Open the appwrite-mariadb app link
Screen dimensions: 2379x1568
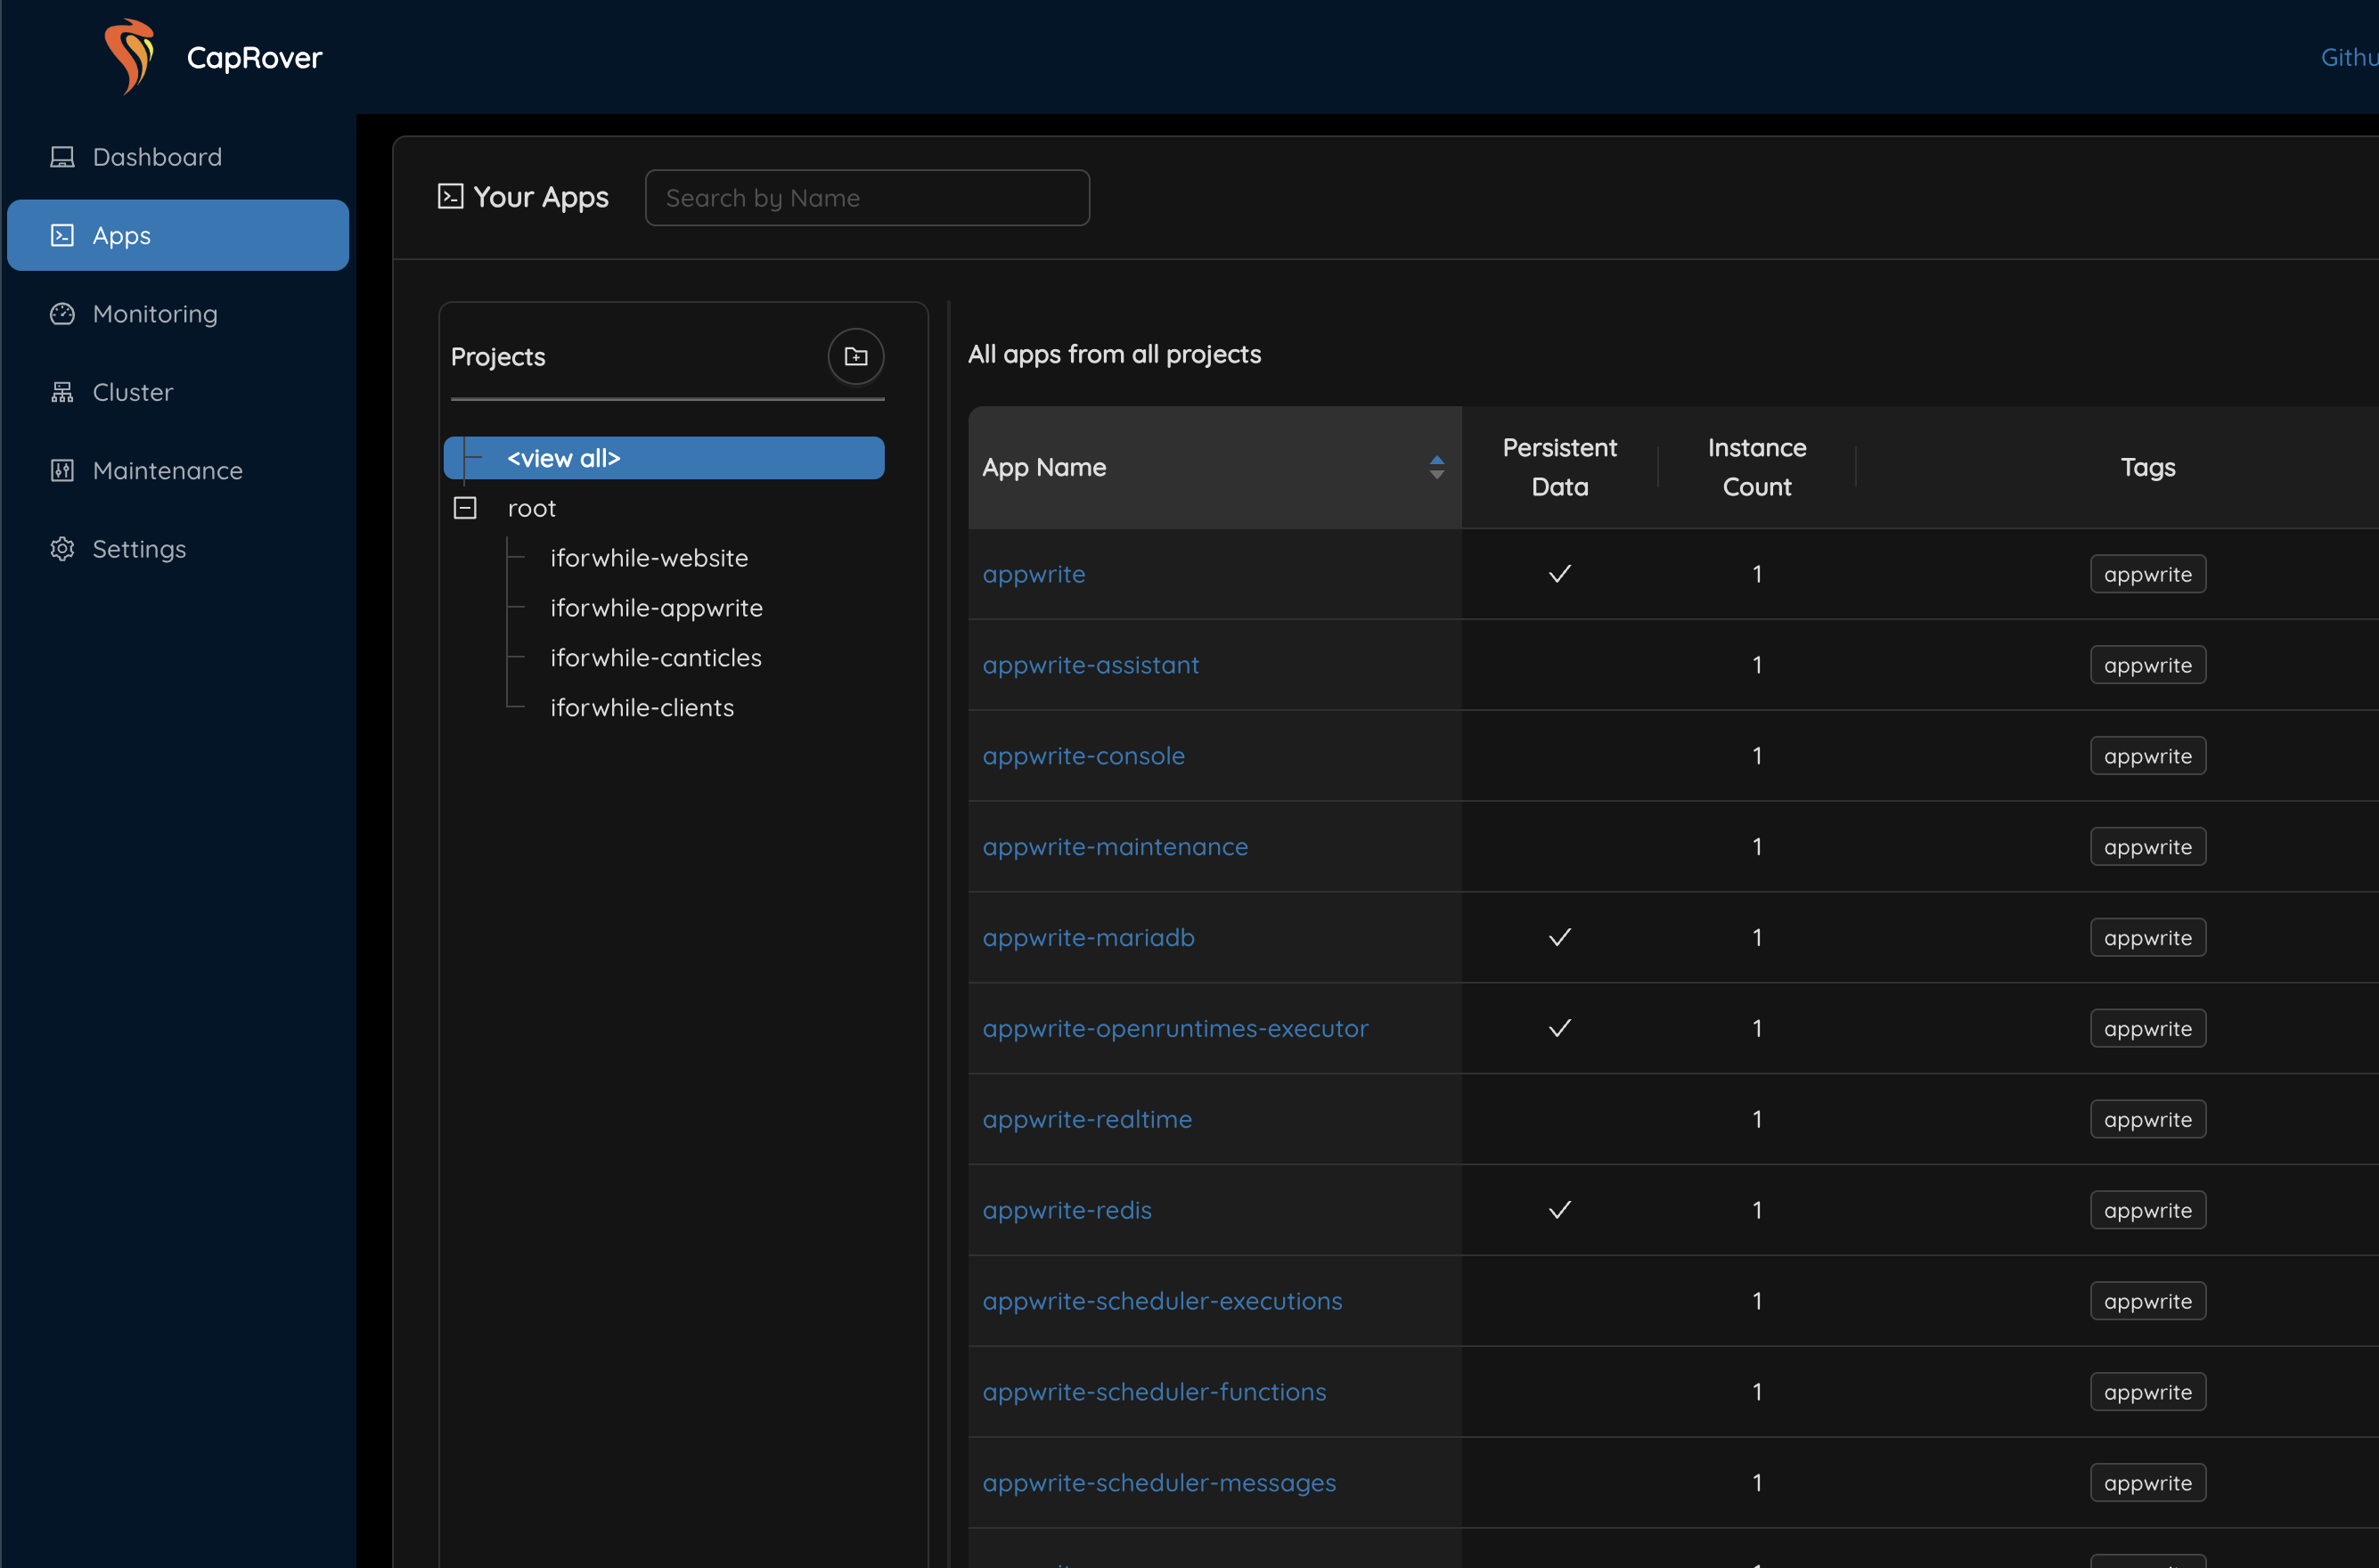pyautogui.click(x=1088, y=937)
